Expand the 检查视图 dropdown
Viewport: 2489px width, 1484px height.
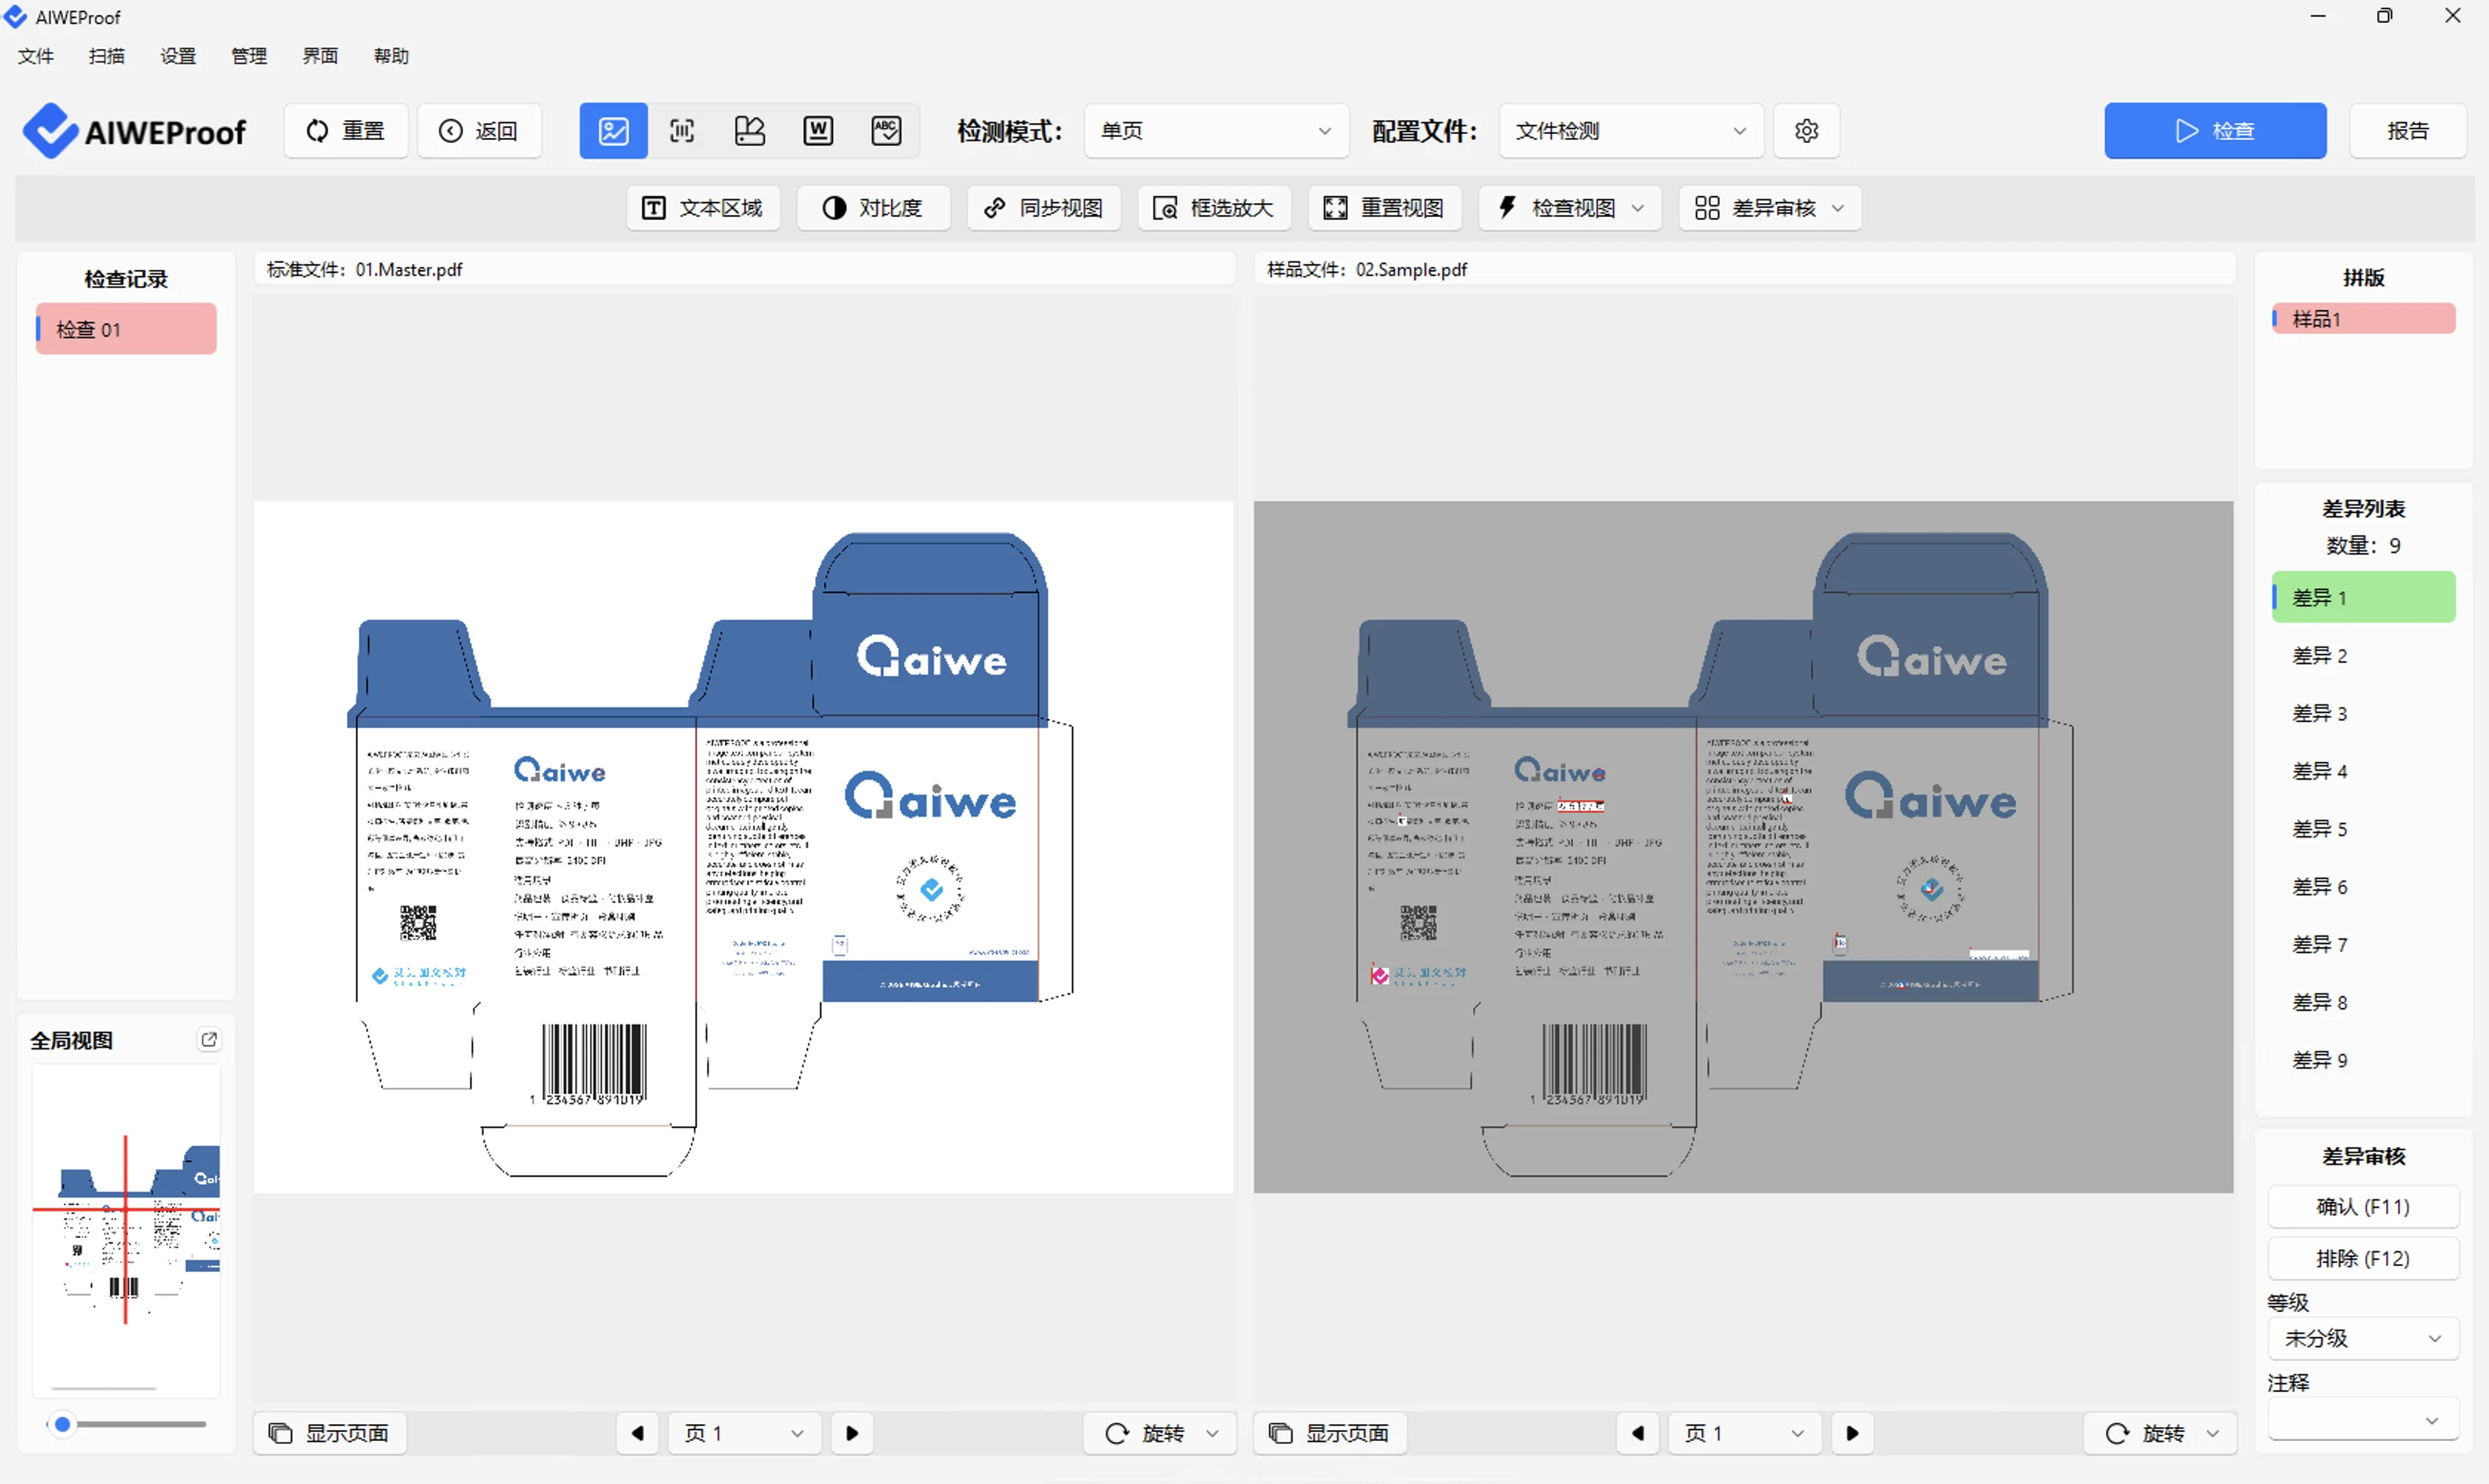point(1570,208)
